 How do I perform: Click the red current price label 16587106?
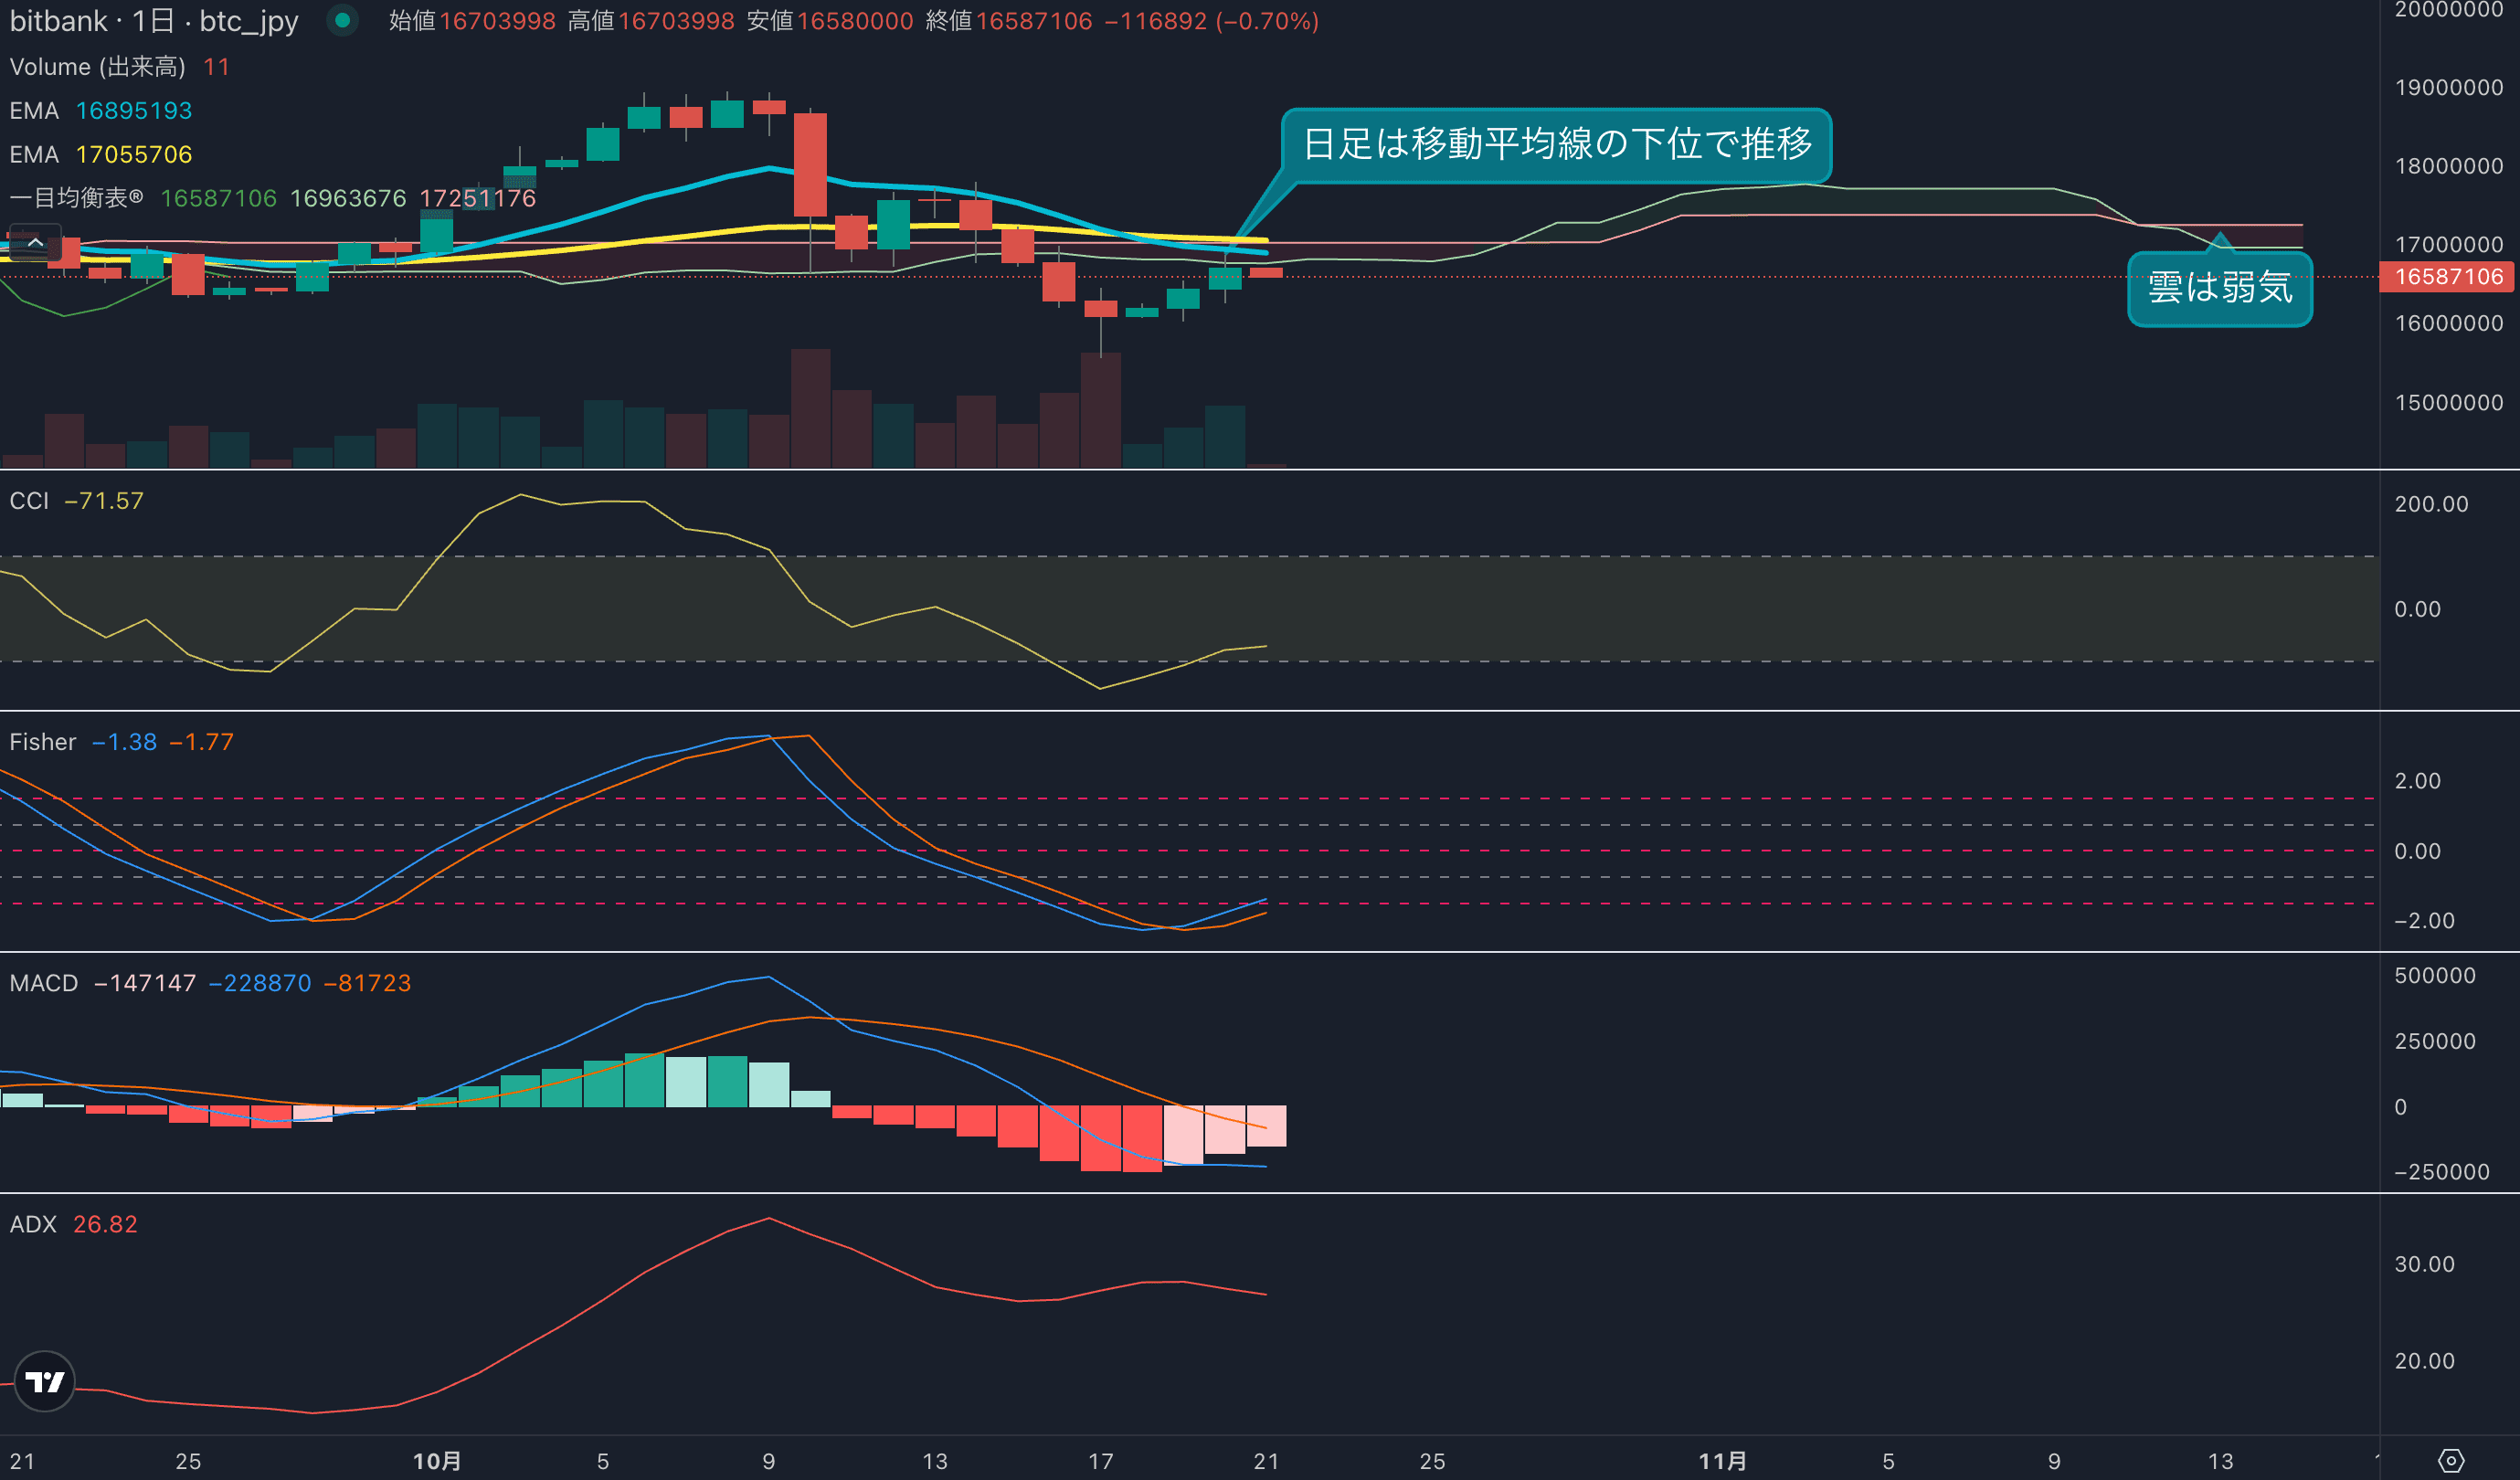click(2447, 277)
